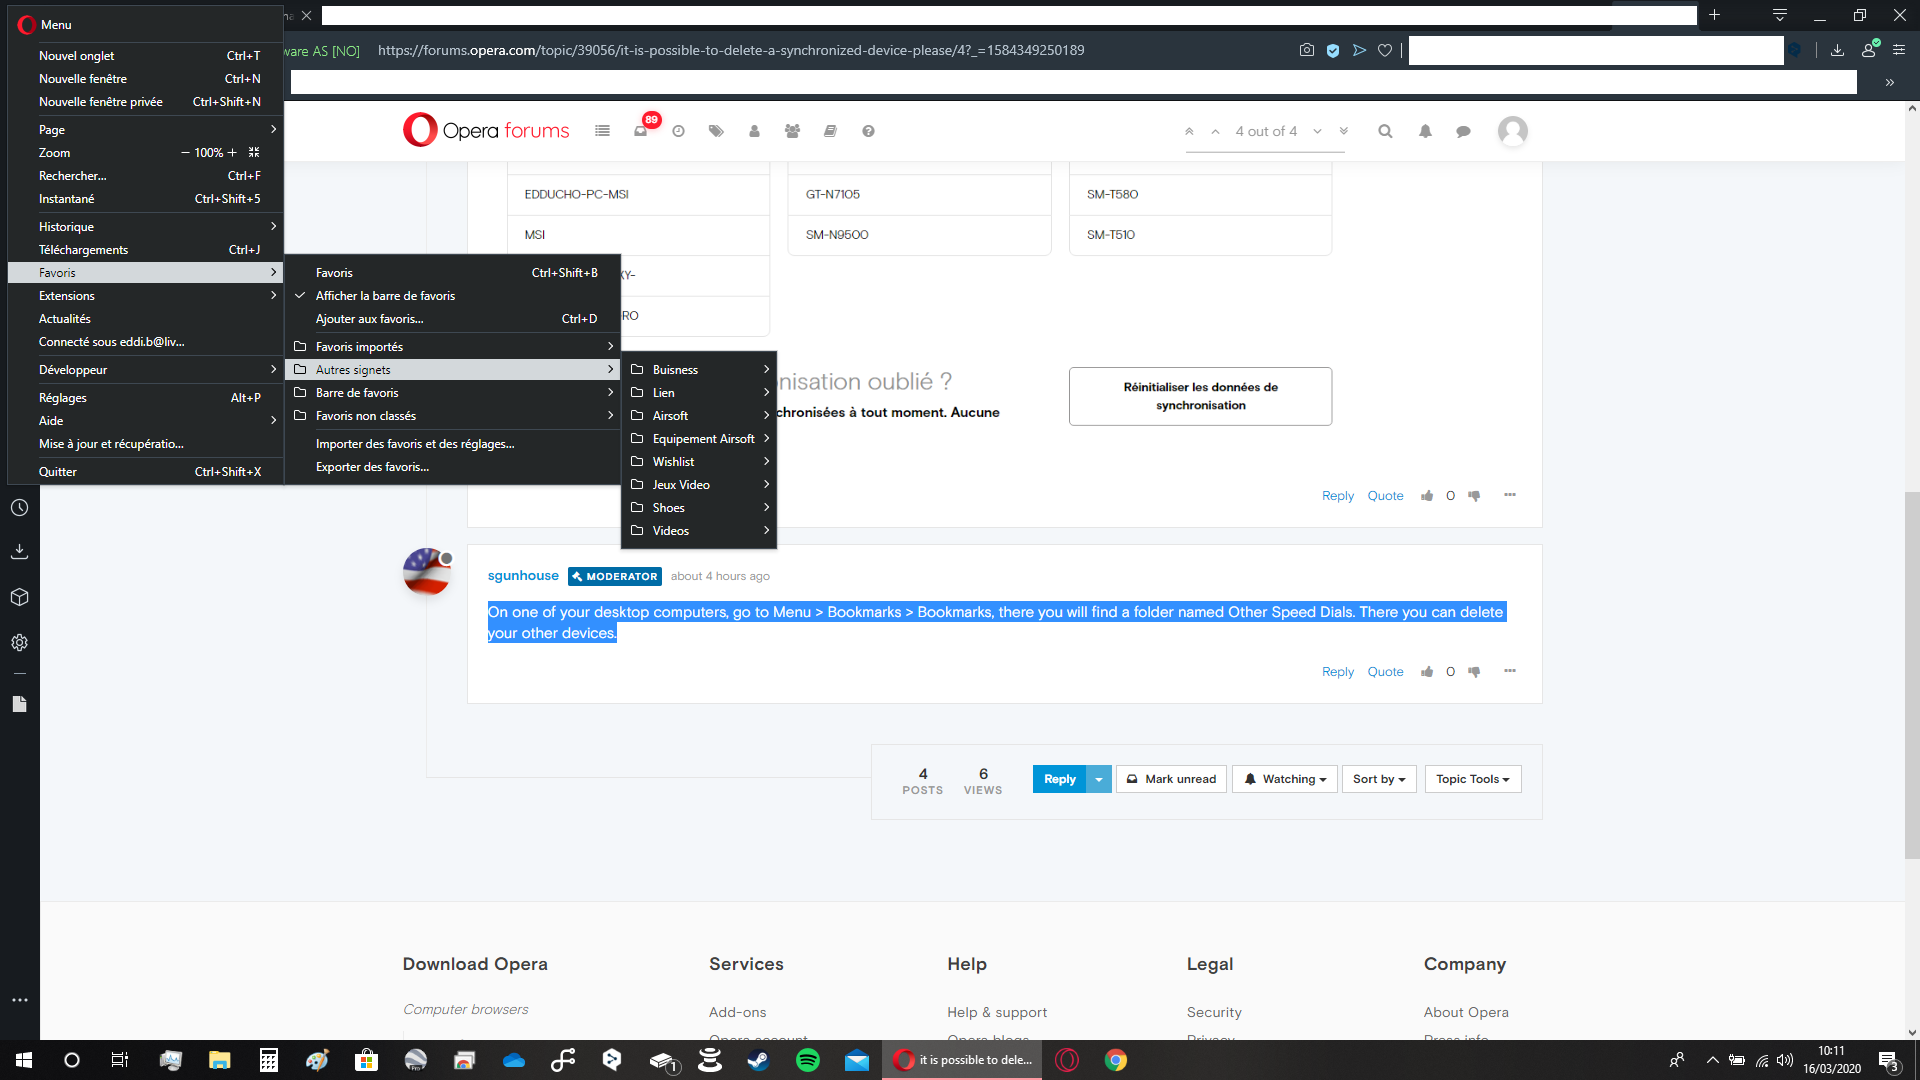The width and height of the screenshot is (1920, 1080).
Task: Open the Extensions cube sidebar icon
Action: 19,597
